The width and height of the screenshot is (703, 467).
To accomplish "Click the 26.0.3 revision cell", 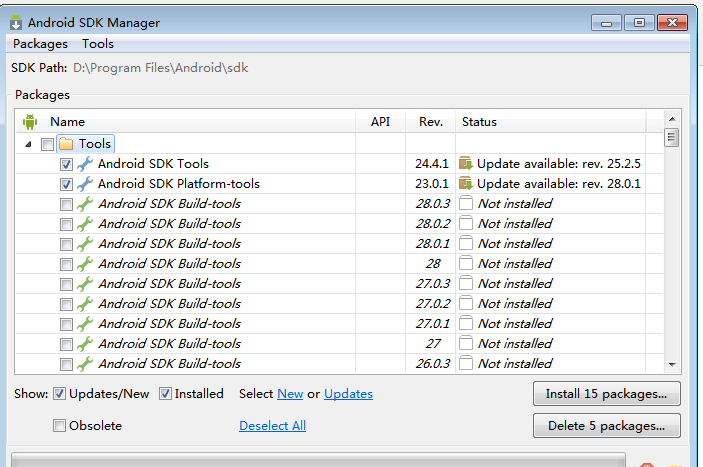I will (432, 363).
